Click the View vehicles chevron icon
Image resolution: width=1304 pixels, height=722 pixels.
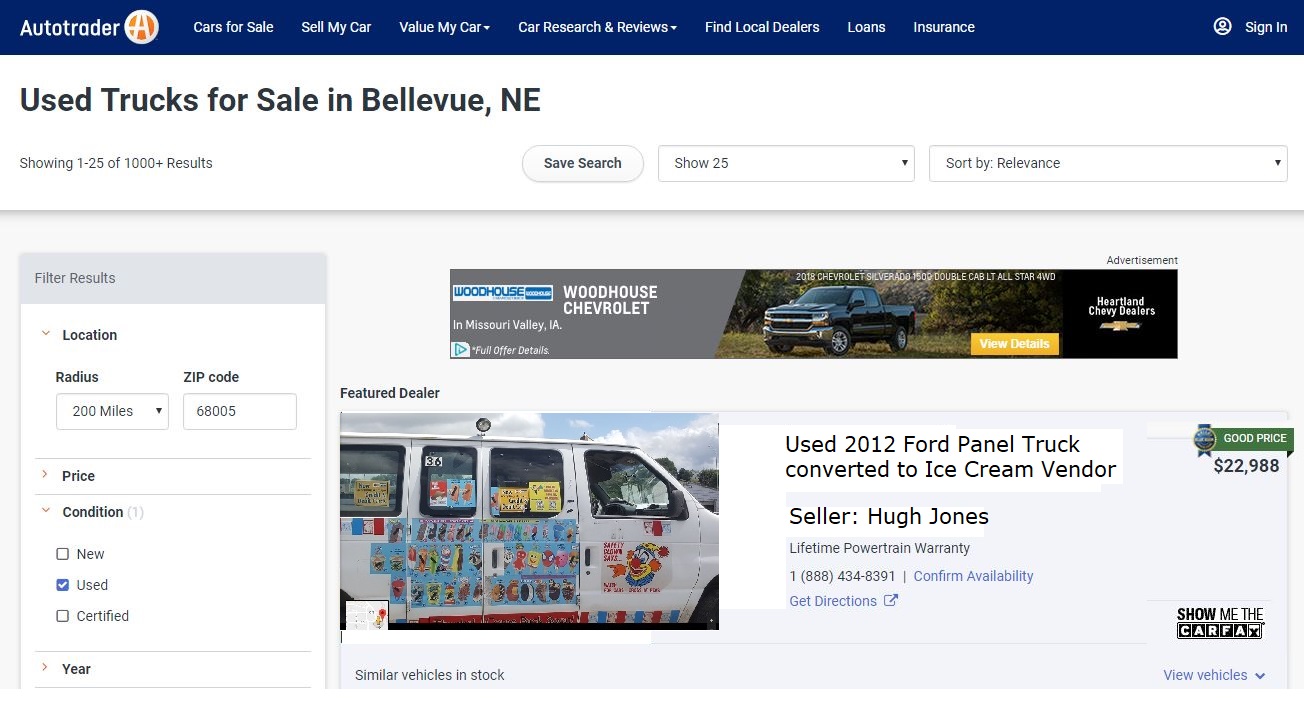pyautogui.click(x=1260, y=676)
